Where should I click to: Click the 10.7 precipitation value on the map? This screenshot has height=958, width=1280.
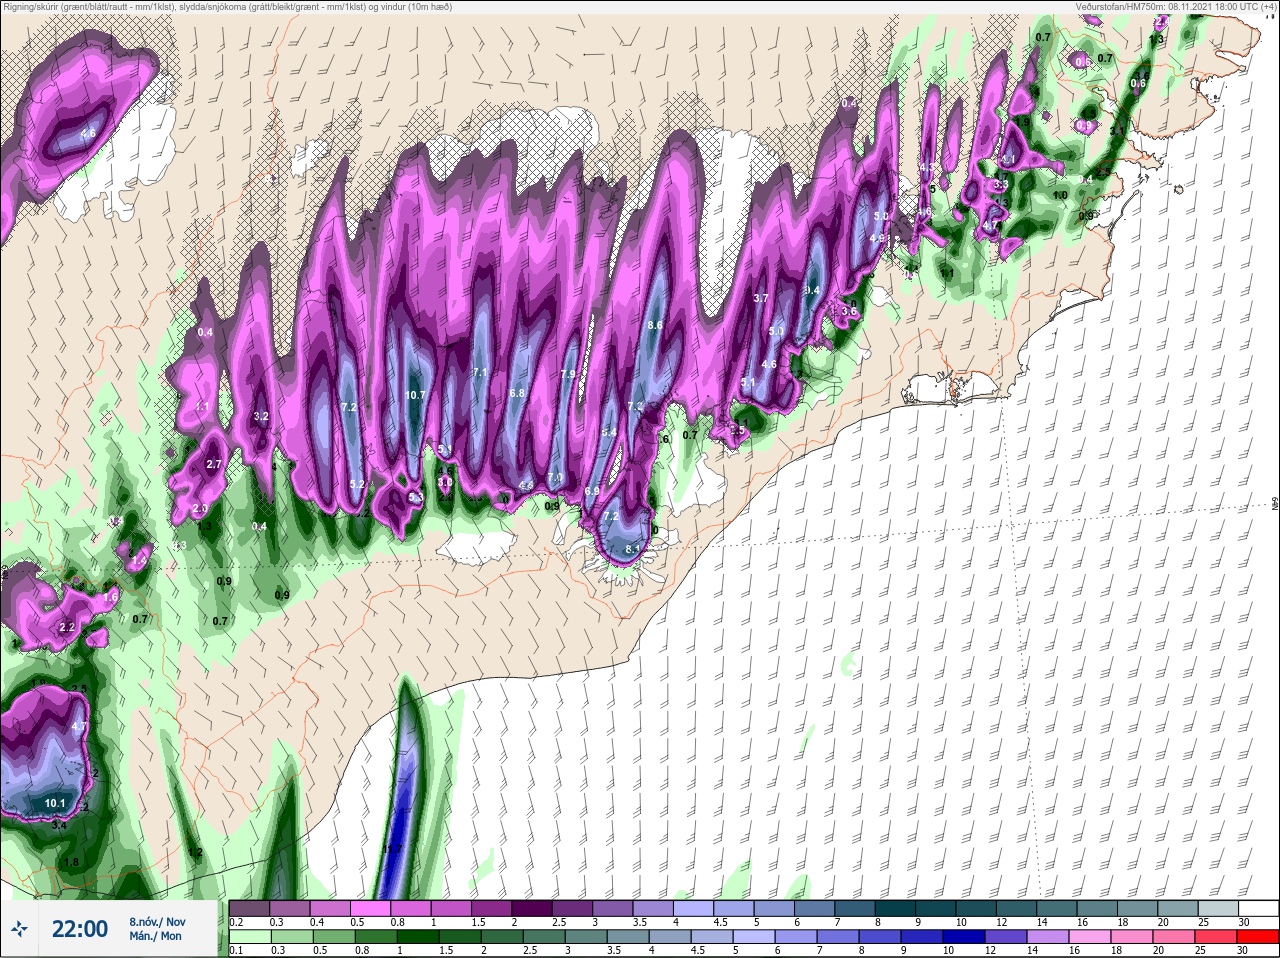tap(416, 395)
